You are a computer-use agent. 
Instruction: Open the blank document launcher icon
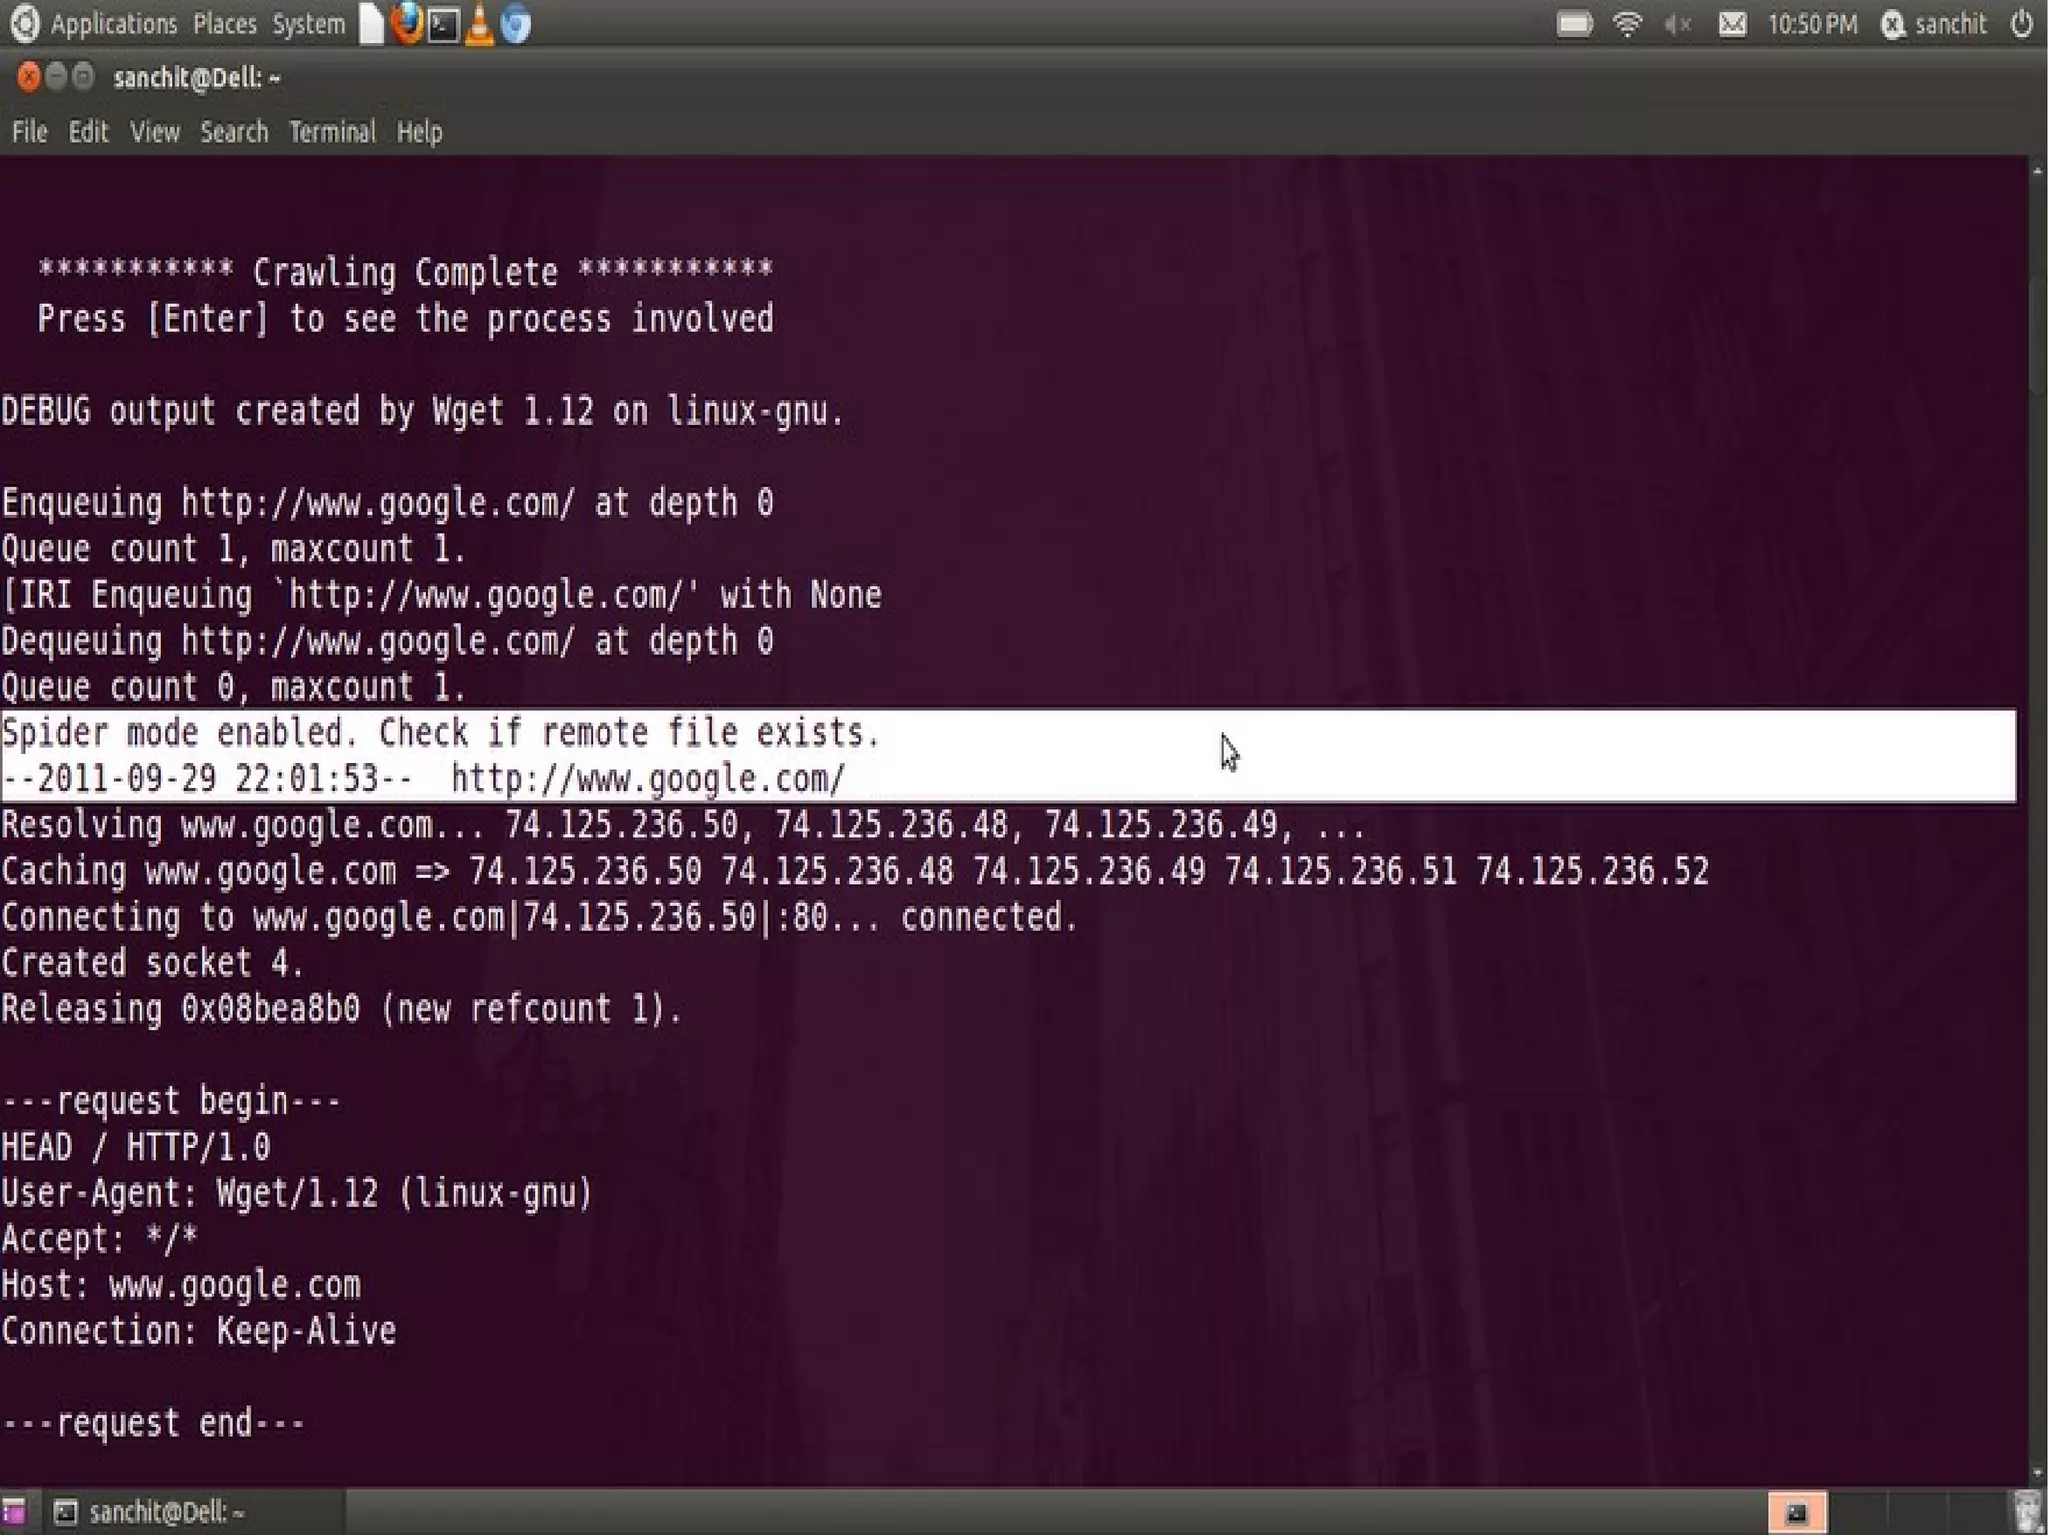[371, 24]
